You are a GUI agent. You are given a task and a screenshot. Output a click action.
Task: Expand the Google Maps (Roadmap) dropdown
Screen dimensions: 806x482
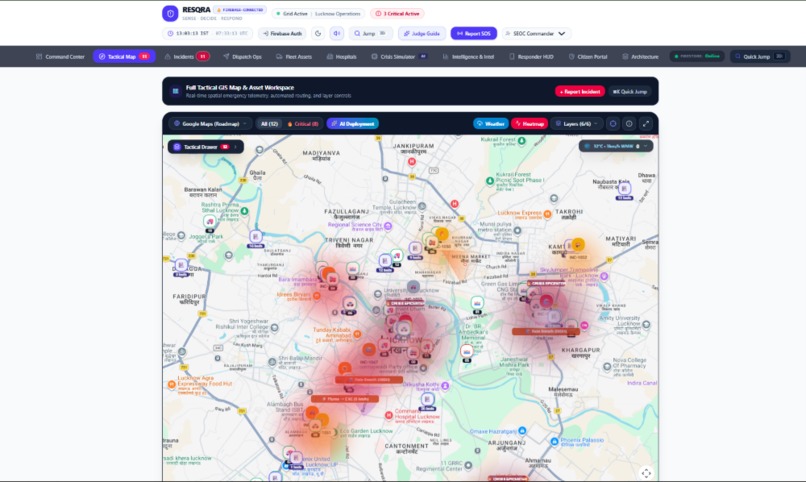pos(210,124)
